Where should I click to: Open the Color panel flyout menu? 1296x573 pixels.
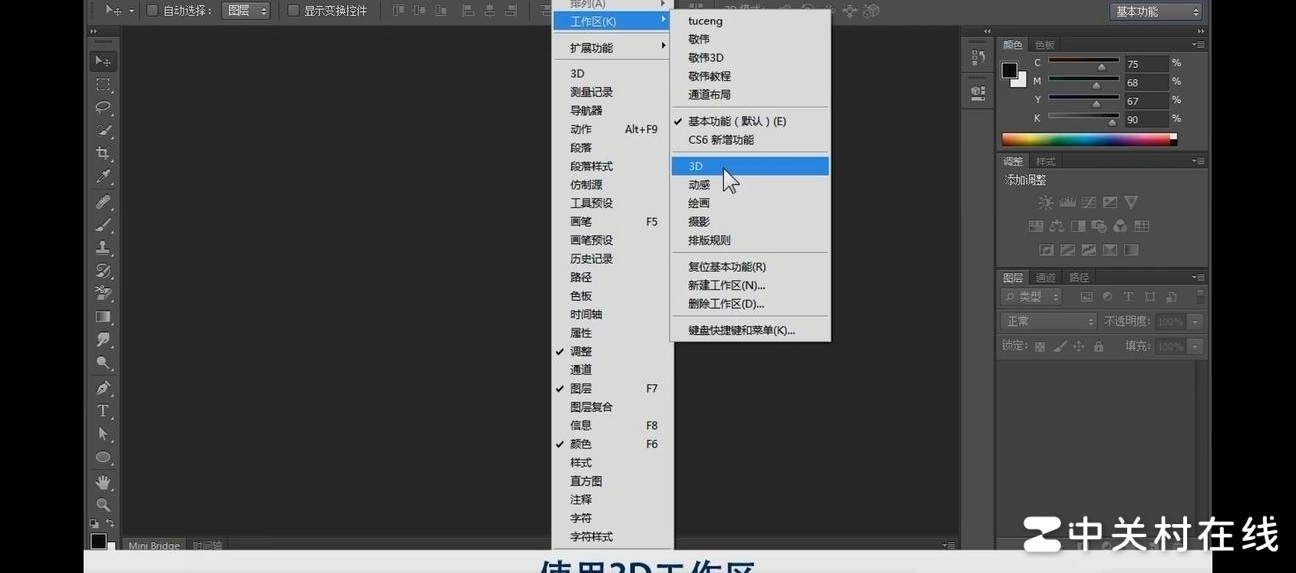(x=1198, y=45)
